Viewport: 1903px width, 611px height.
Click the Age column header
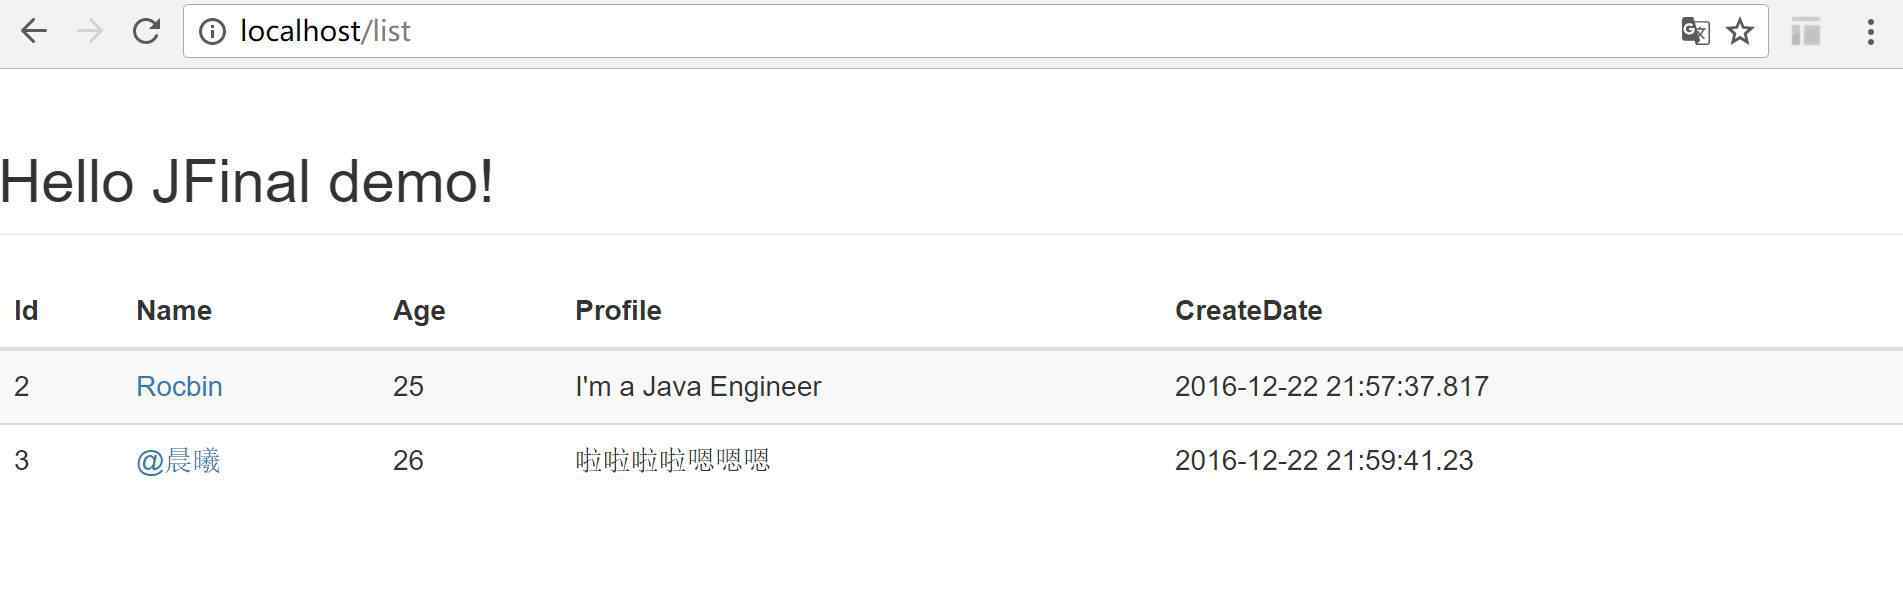point(419,311)
